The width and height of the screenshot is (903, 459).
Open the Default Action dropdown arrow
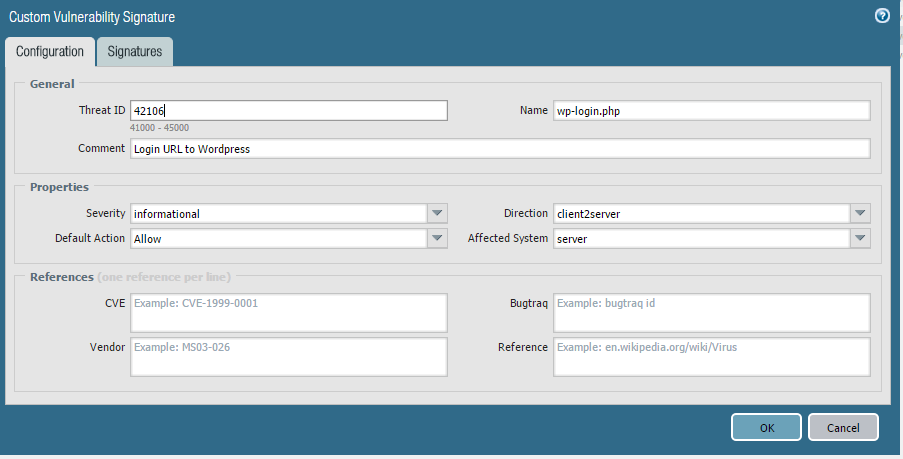click(437, 238)
